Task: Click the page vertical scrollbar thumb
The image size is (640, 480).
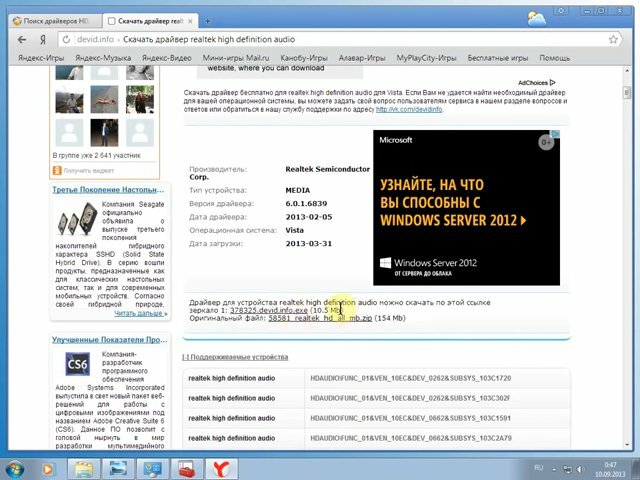Action: coord(627,93)
